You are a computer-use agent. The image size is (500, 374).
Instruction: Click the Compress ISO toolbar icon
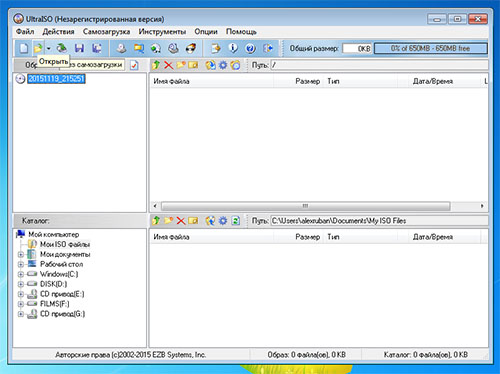click(x=138, y=48)
